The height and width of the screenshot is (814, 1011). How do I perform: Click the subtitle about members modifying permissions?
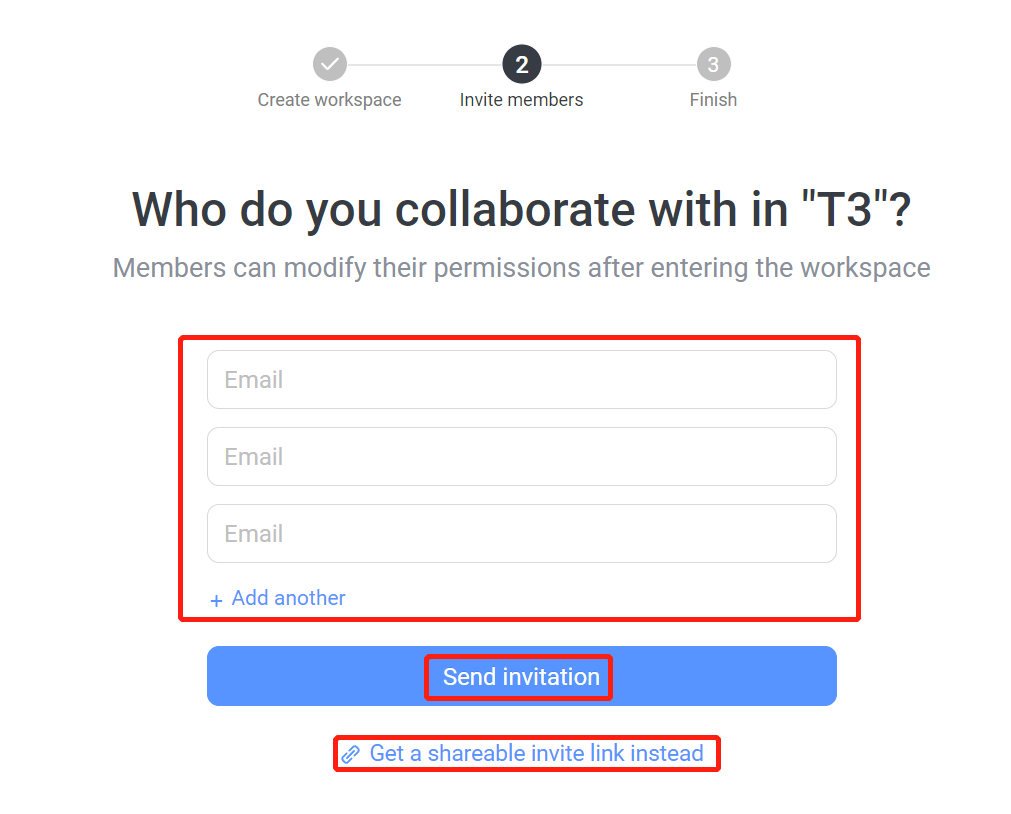(x=522, y=268)
